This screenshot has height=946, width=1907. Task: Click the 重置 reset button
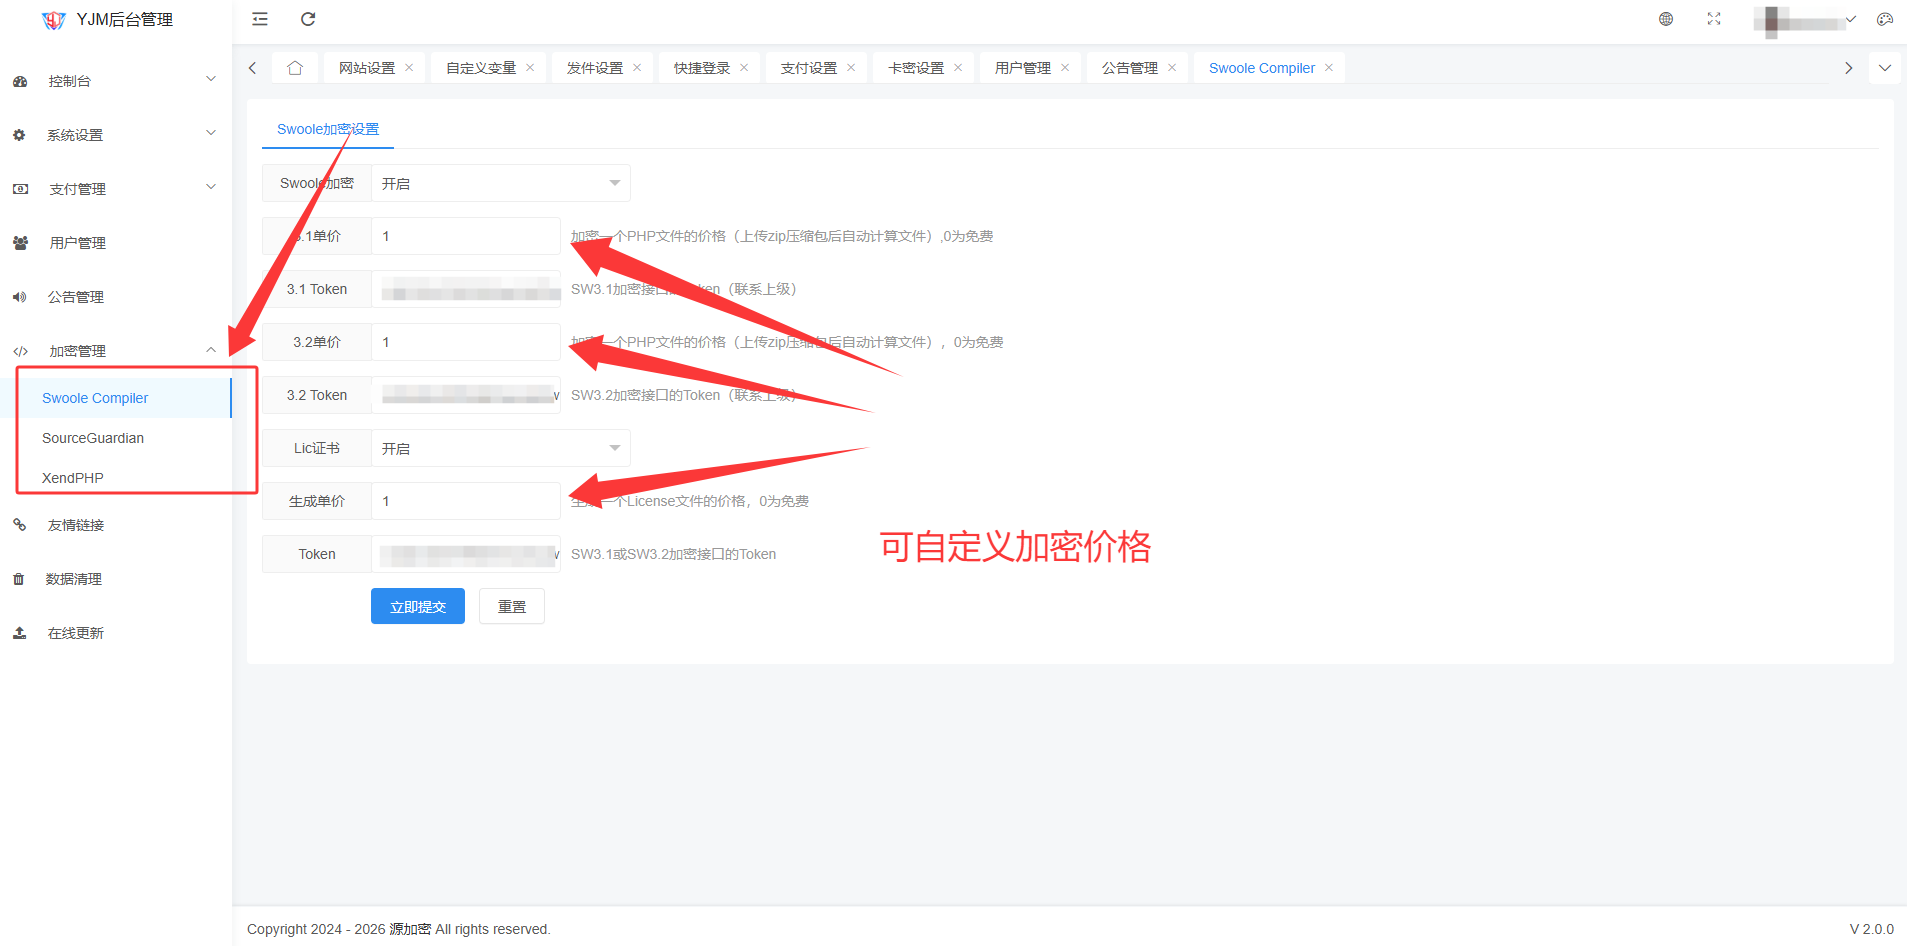tap(511, 607)
